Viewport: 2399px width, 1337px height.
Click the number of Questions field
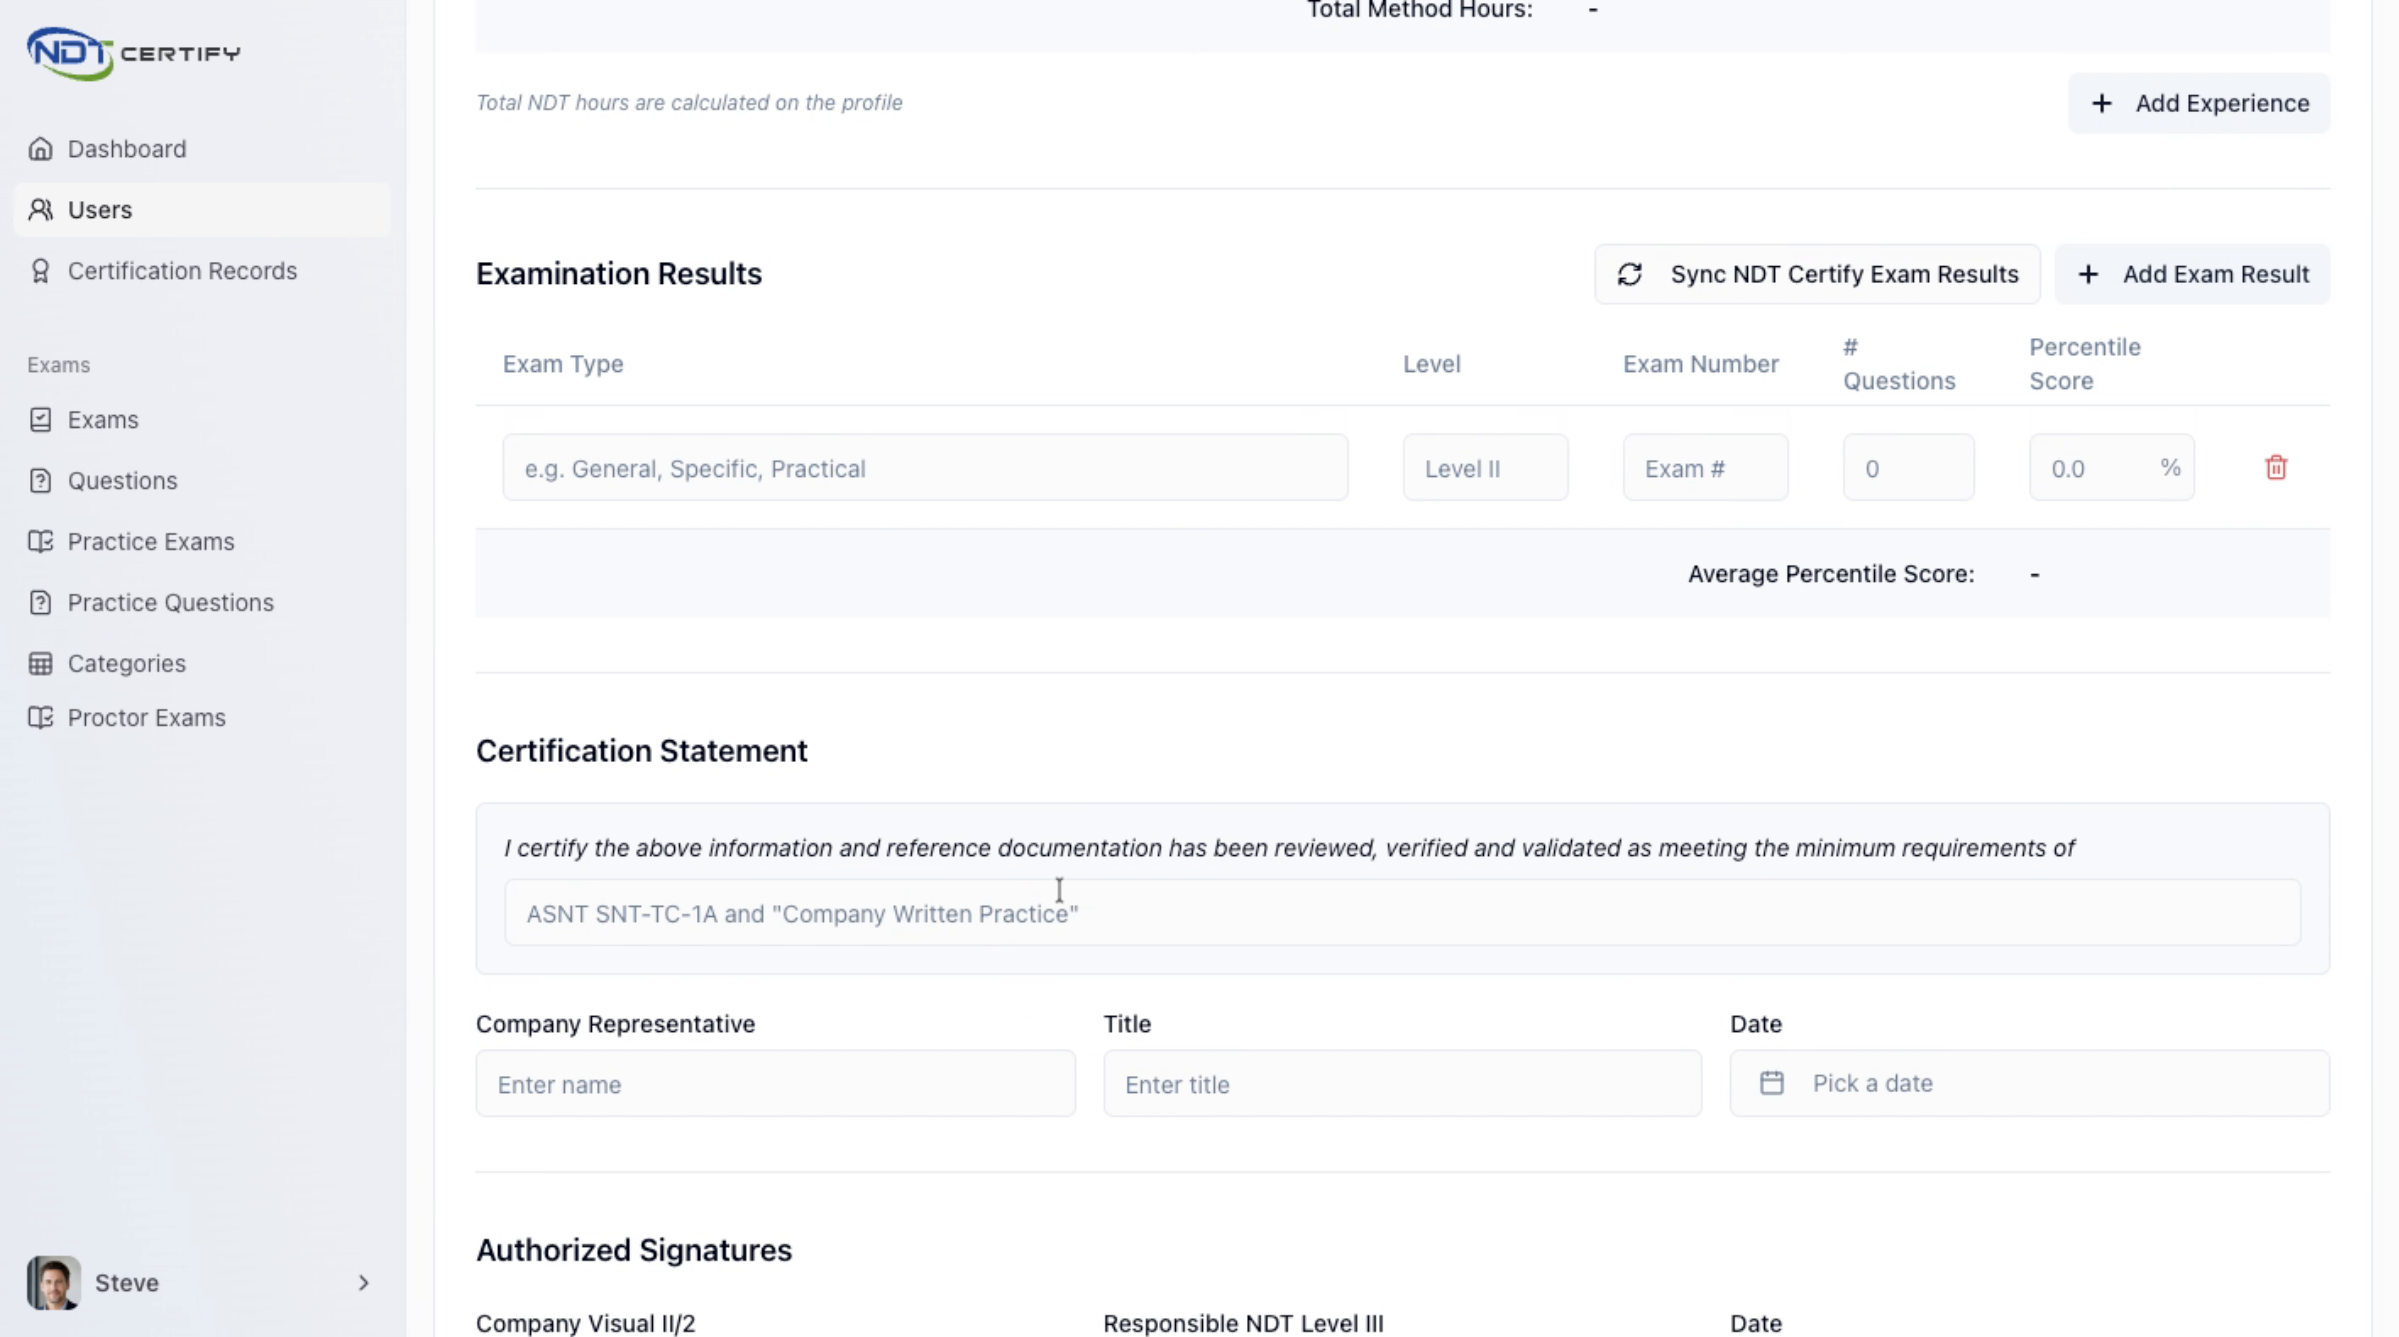point(1908,468)
